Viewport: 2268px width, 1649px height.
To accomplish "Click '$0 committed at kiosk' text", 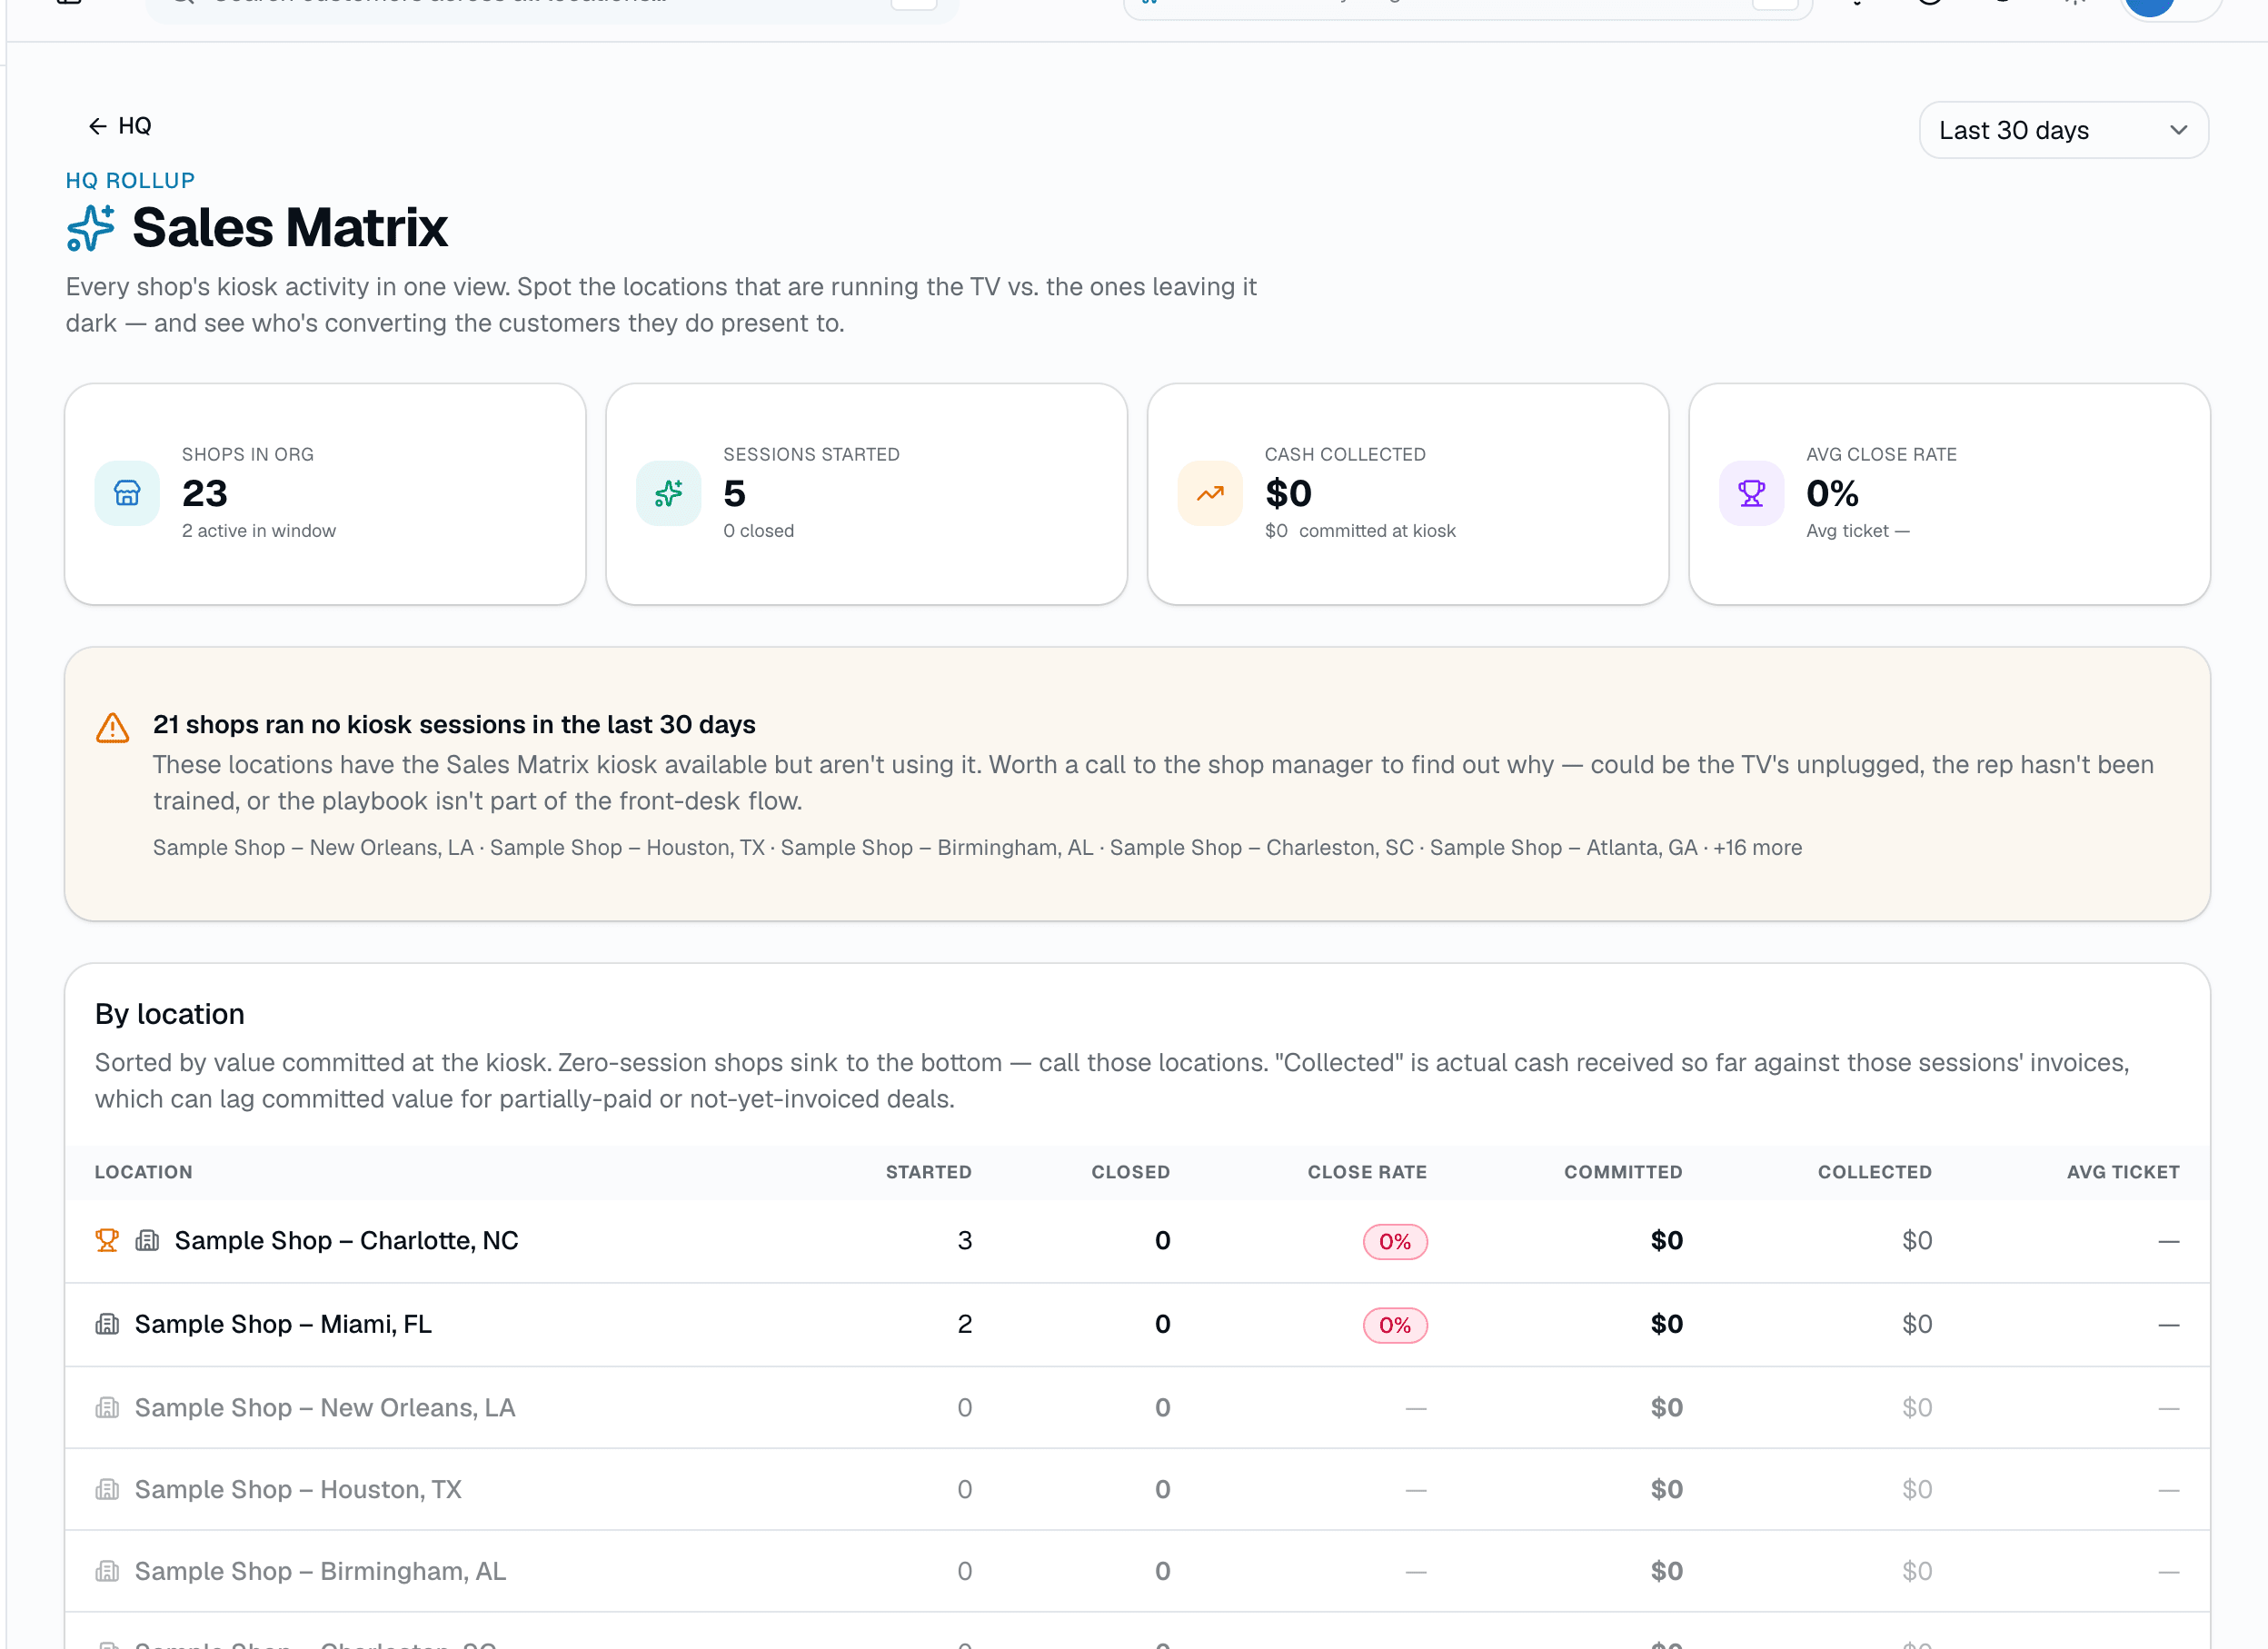I will (x=1360, y=531).
